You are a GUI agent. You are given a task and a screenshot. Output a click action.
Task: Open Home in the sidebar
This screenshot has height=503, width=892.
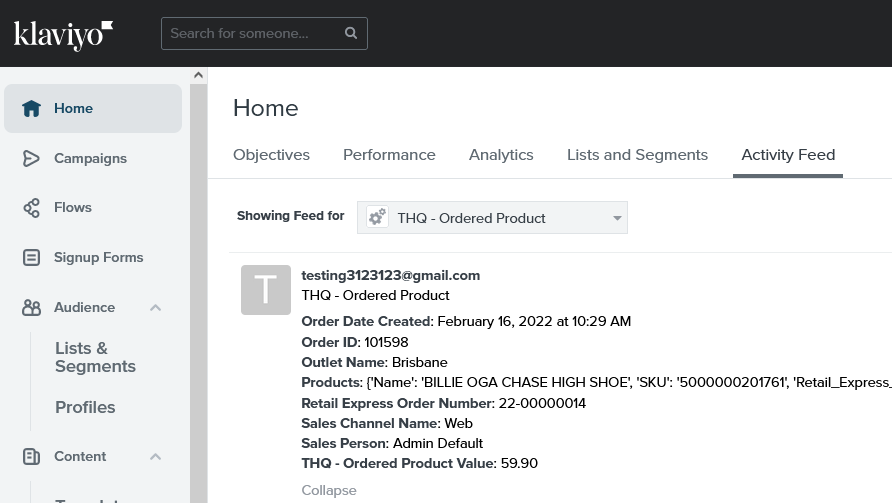pos(93,108)
